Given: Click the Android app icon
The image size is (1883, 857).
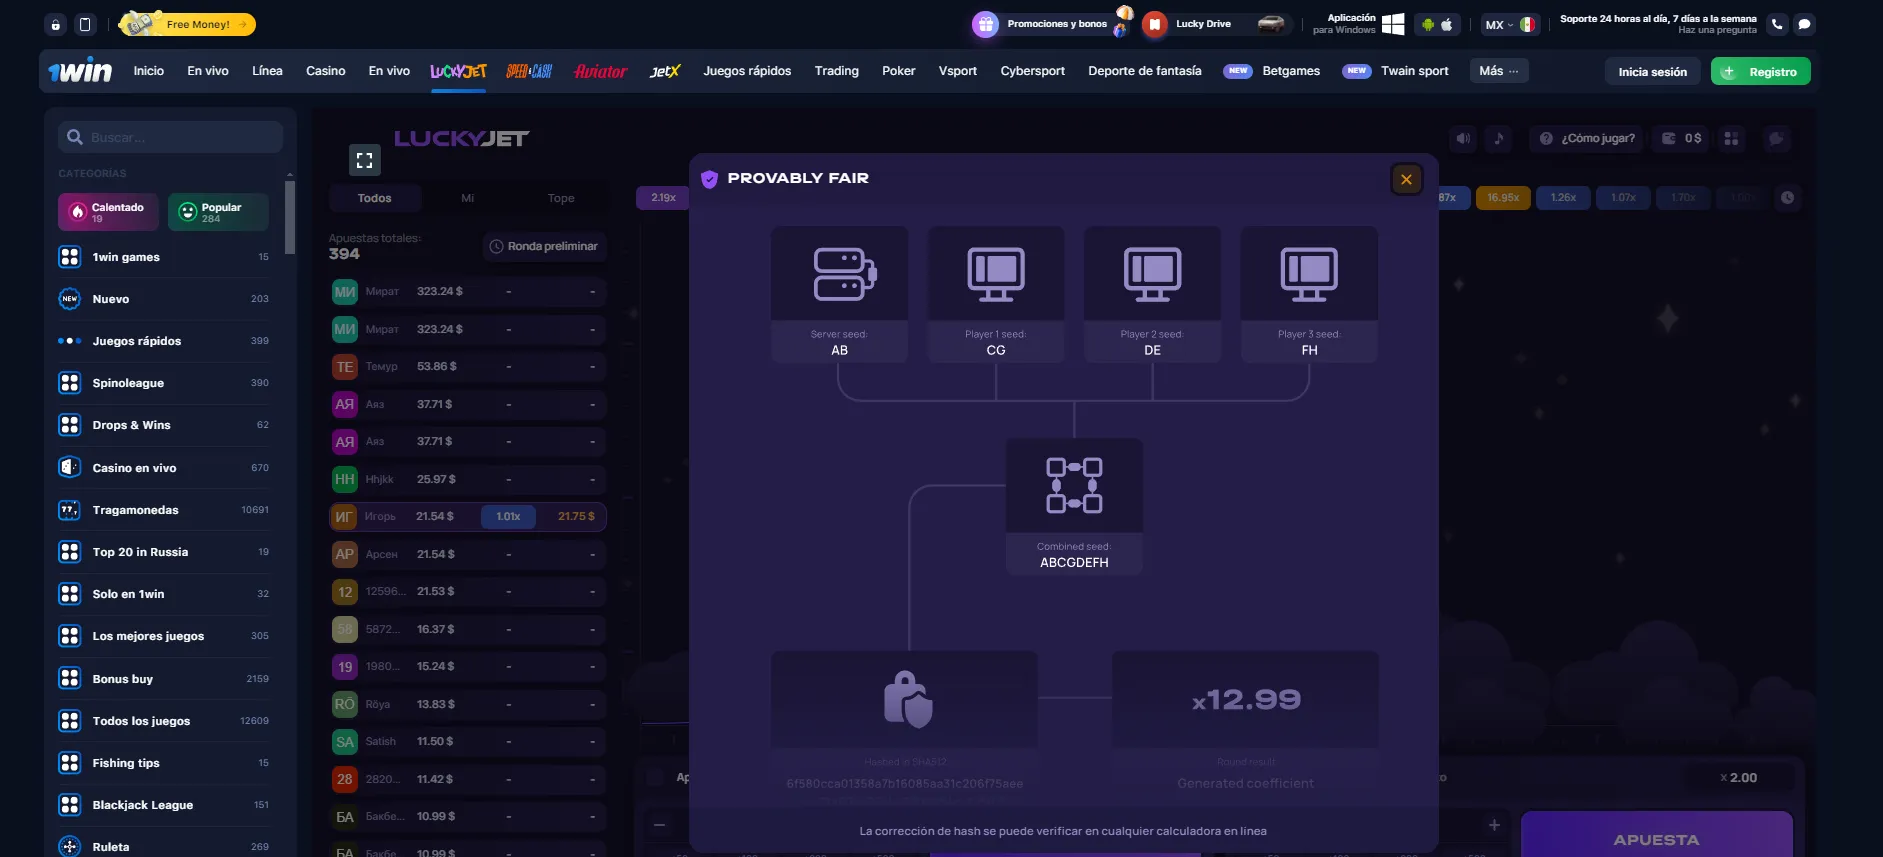Looking at the screenshot, I should point(1428,24).
